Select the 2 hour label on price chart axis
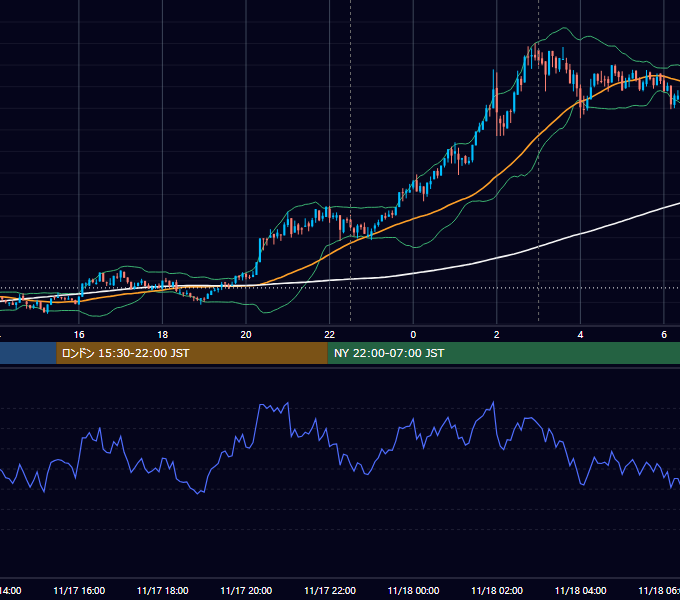Viewport: 680px width, 600px height. click(497, 335)
